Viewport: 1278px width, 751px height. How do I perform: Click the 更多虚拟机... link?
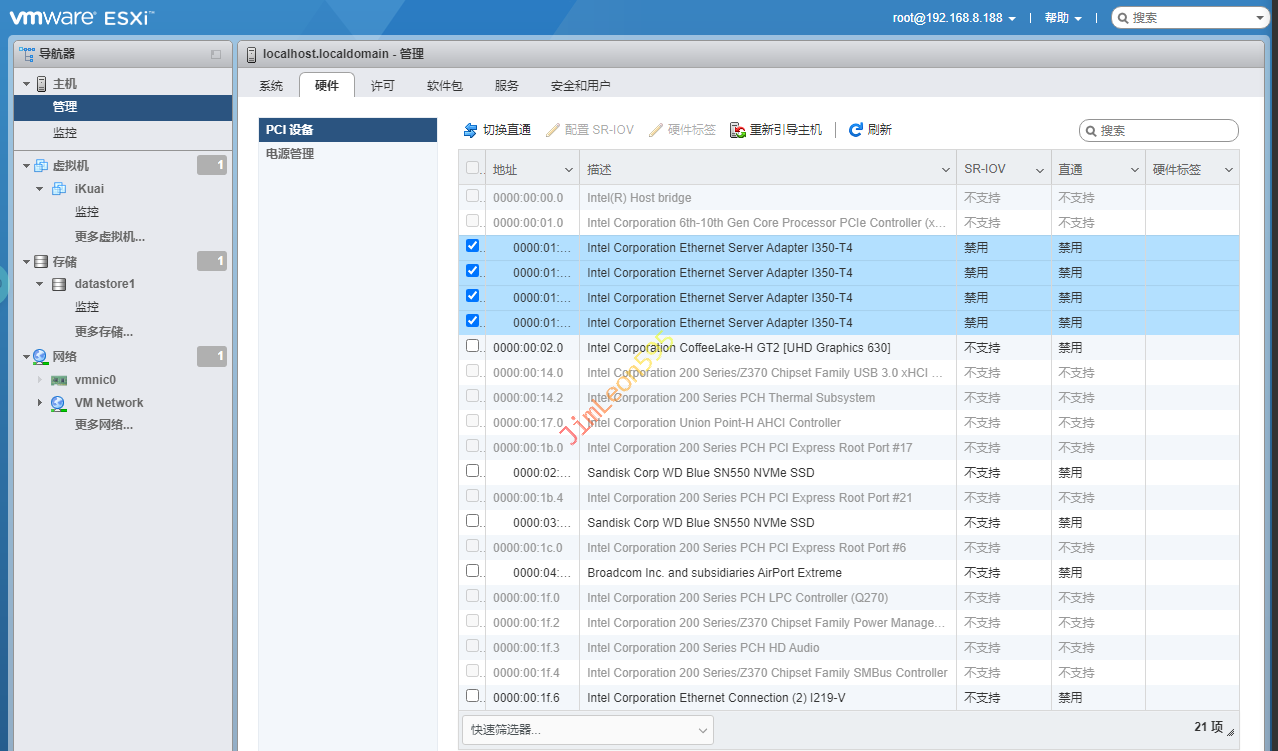[110, 237]
